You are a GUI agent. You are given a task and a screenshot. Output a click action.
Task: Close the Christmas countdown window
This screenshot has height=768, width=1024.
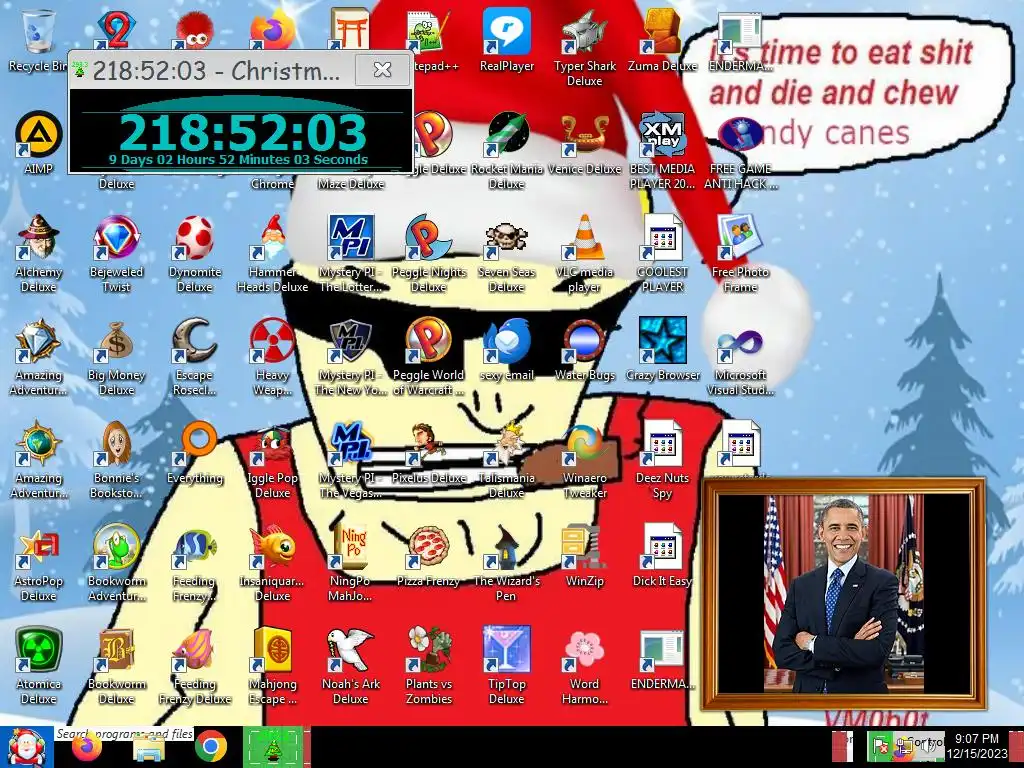click(x=383, y=69)
